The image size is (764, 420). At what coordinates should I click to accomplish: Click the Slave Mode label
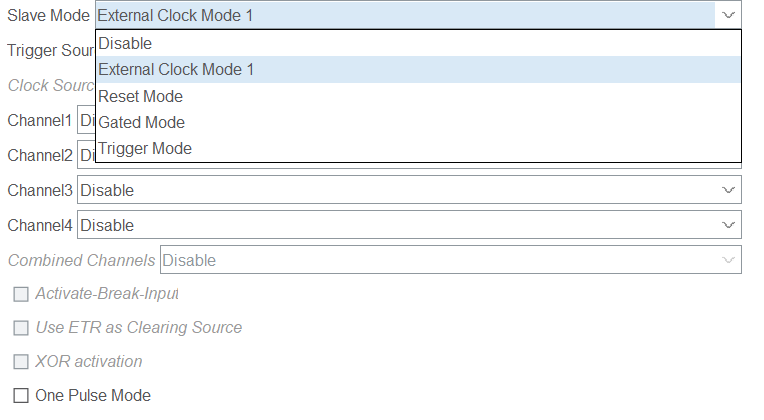[x=48, y=16]
